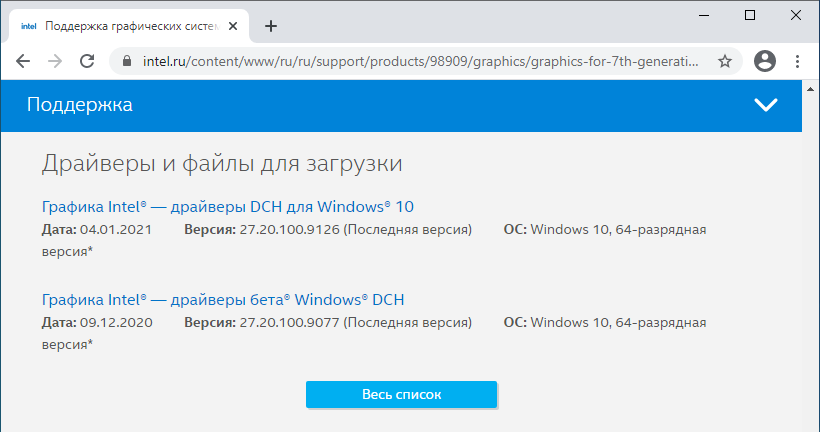Click scrollbar down arrow
The width and height of the screenshot is (820, 432).
pyautogui.click(x=811, y=423)
